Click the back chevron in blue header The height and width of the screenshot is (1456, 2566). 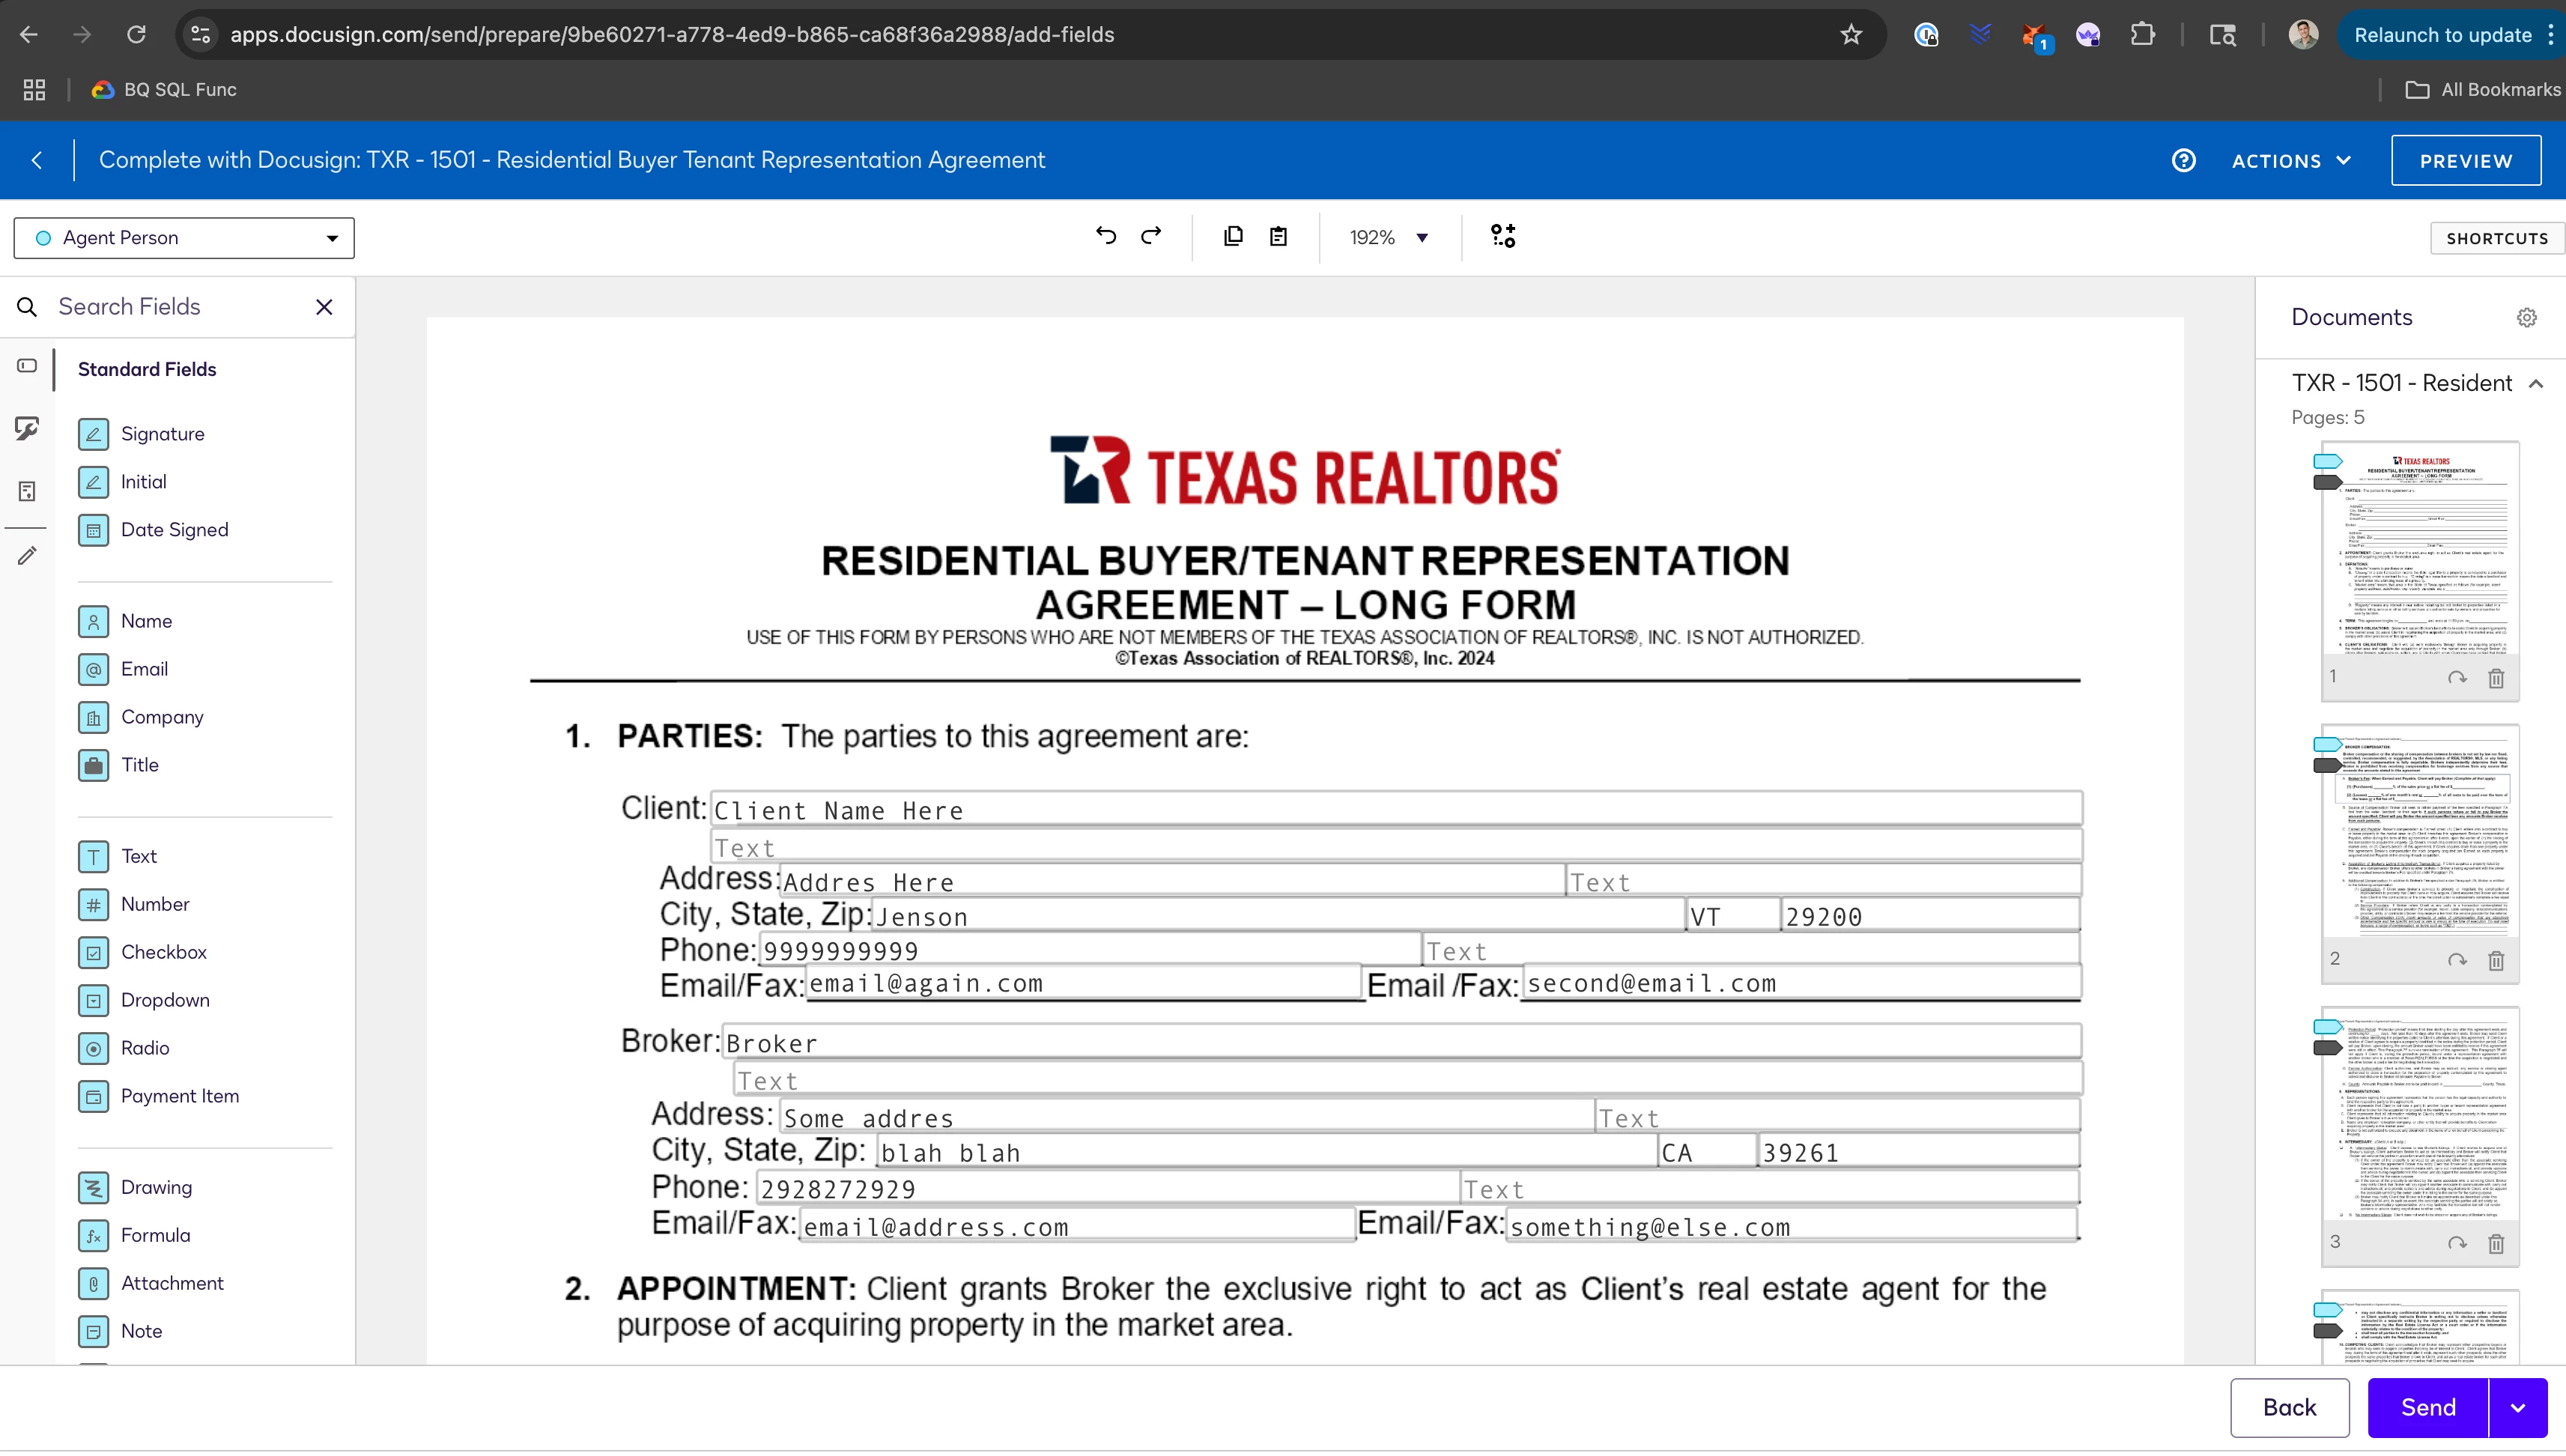click(37, 160)
